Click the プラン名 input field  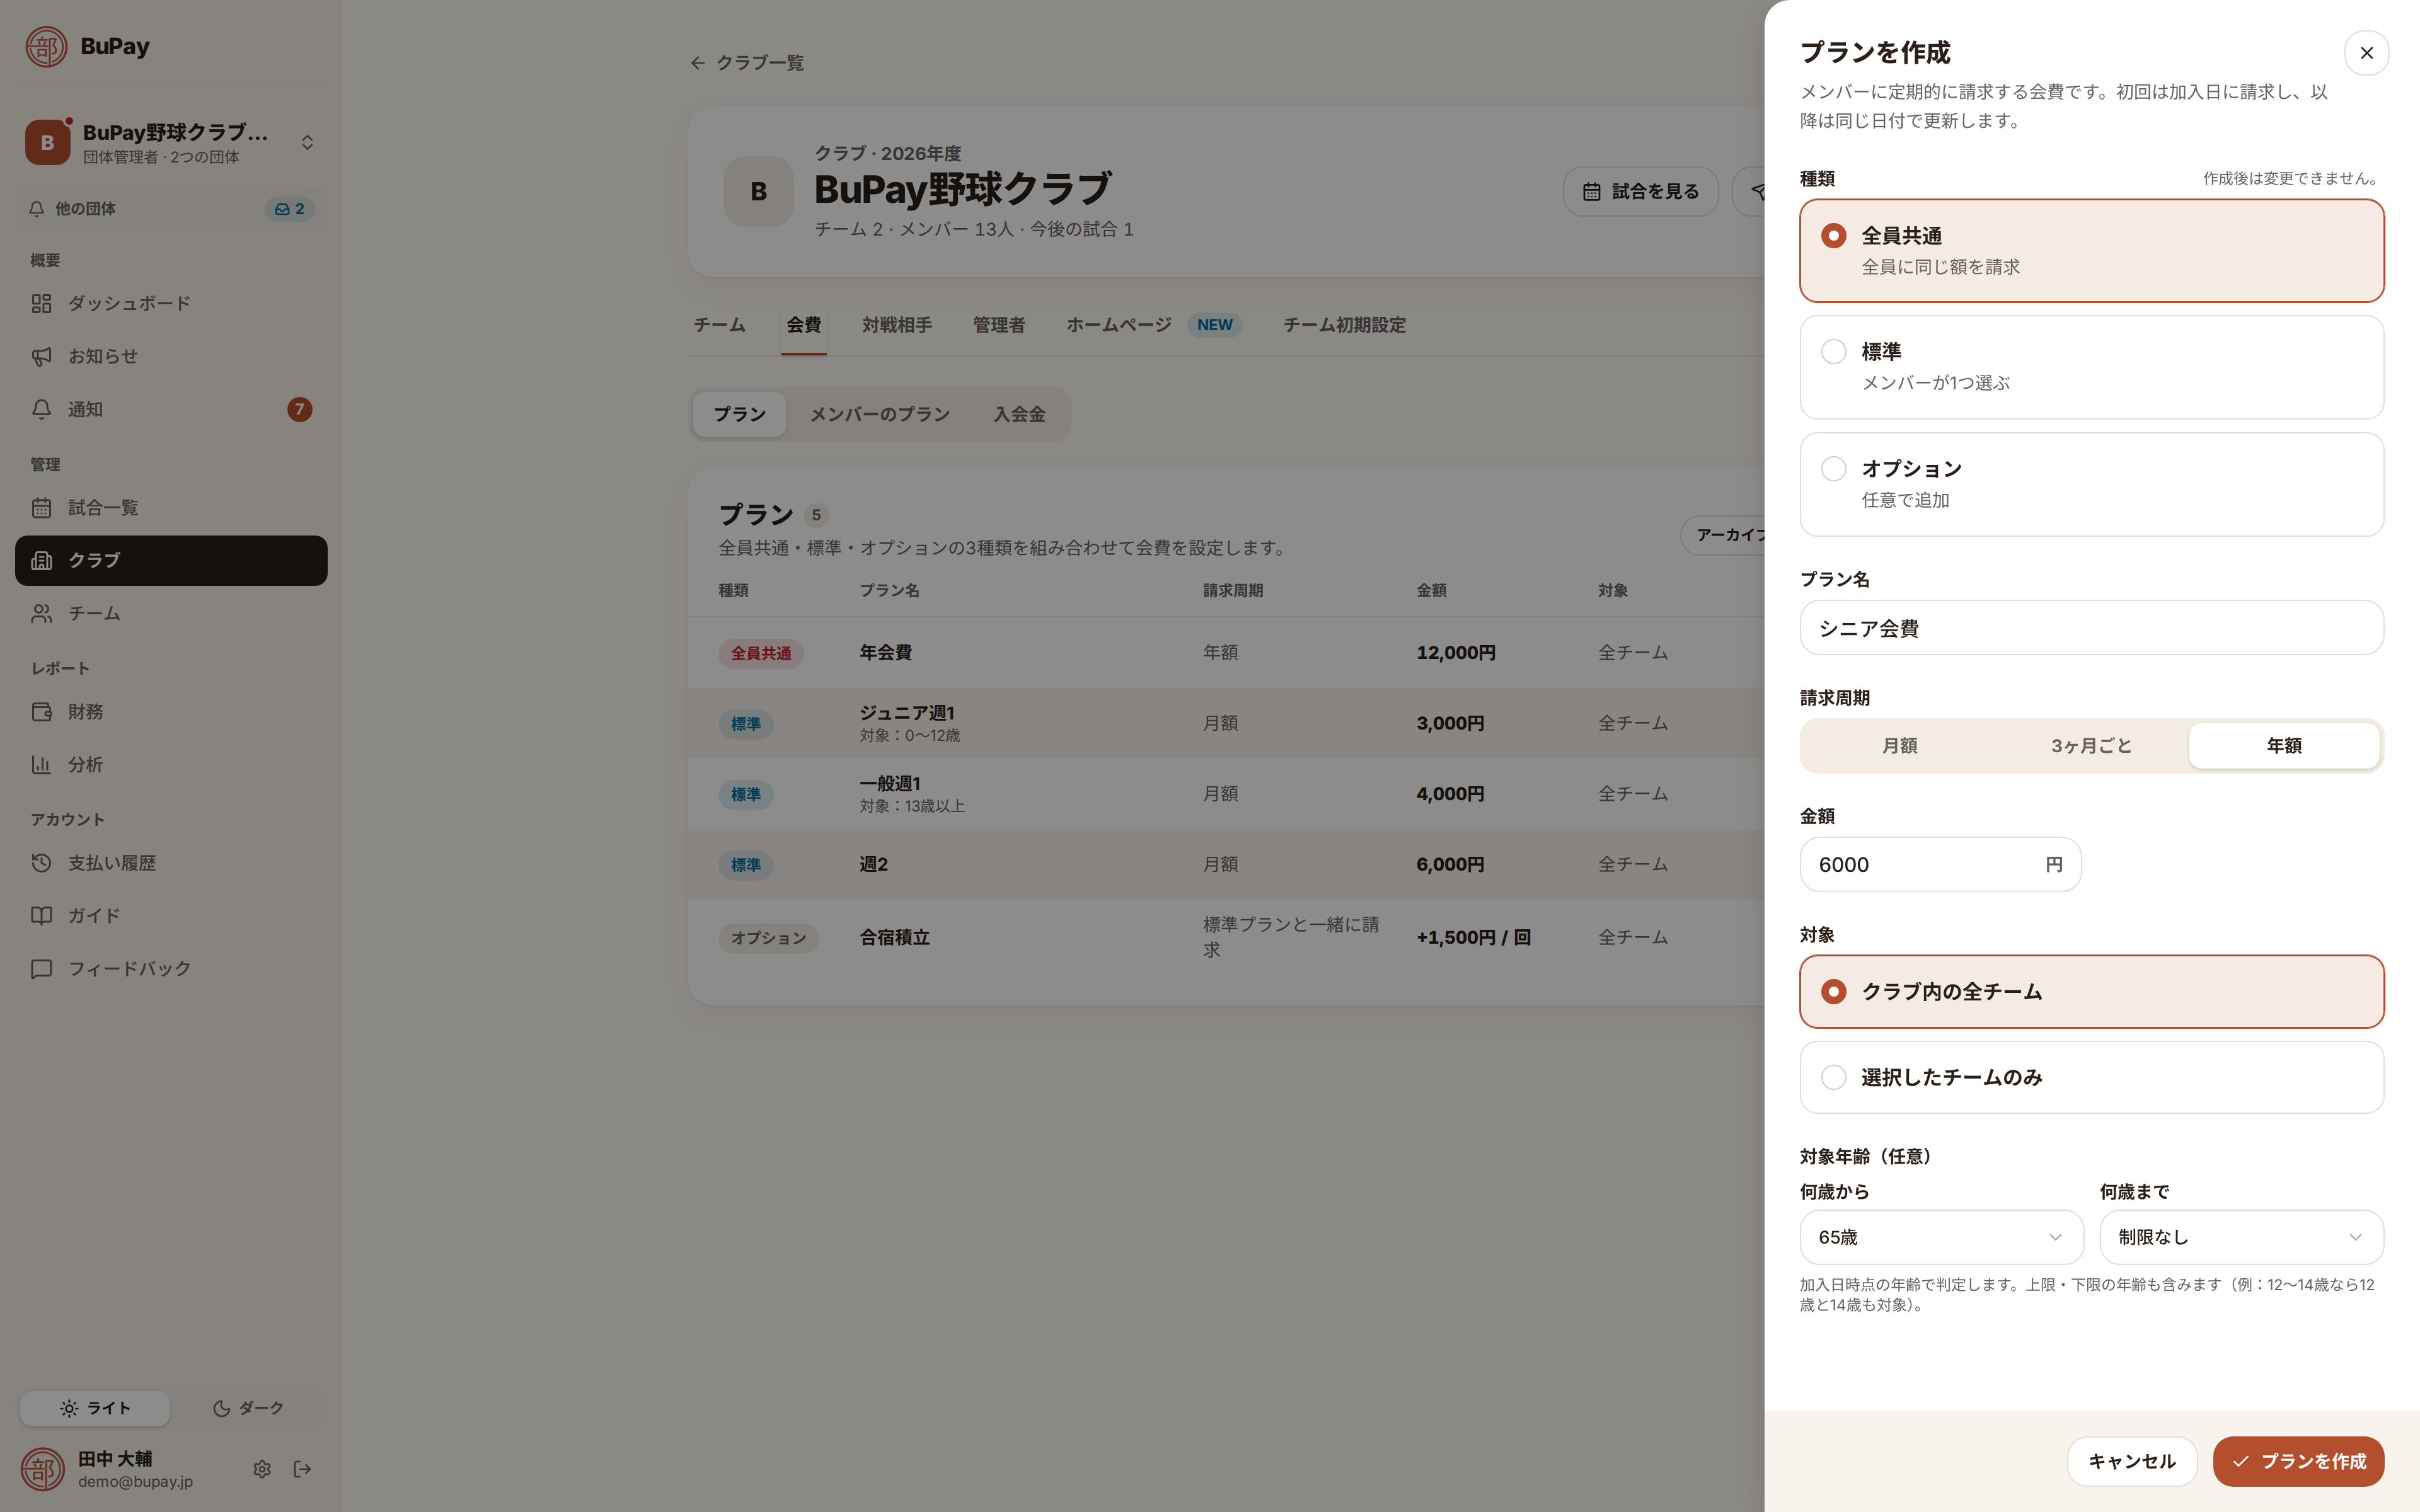point(2091,628)
